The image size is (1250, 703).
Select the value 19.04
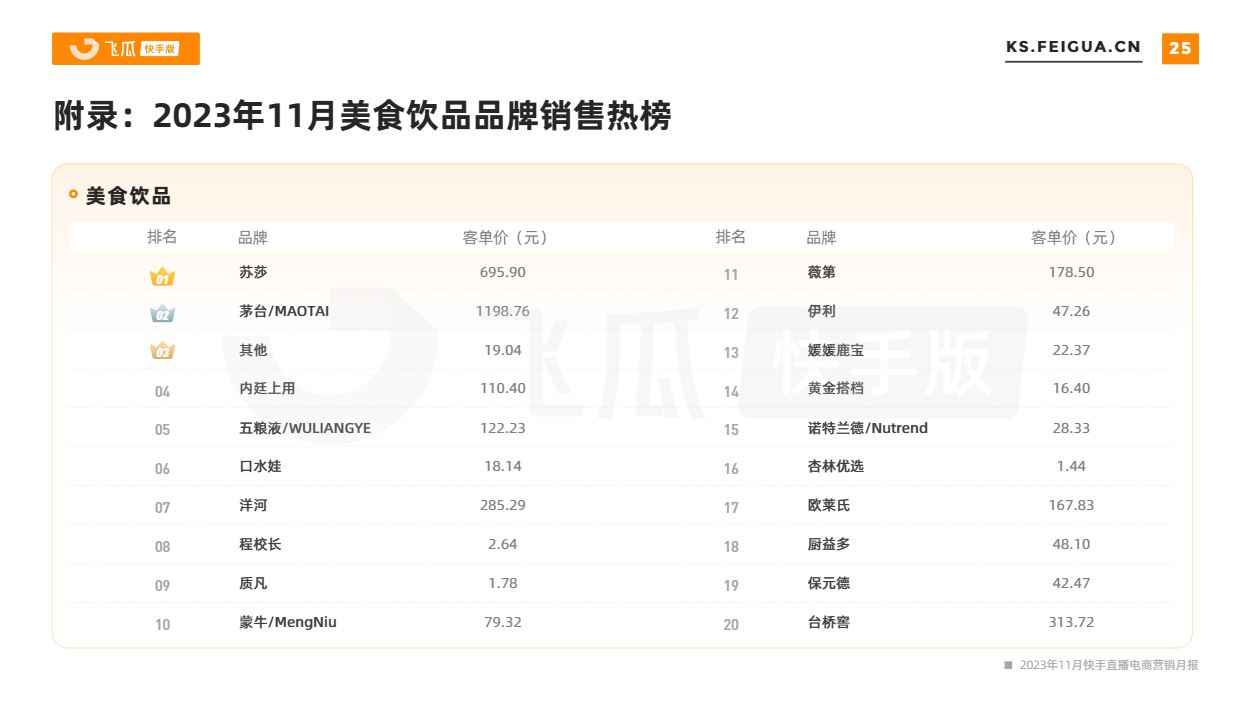(x=503, y=350)
